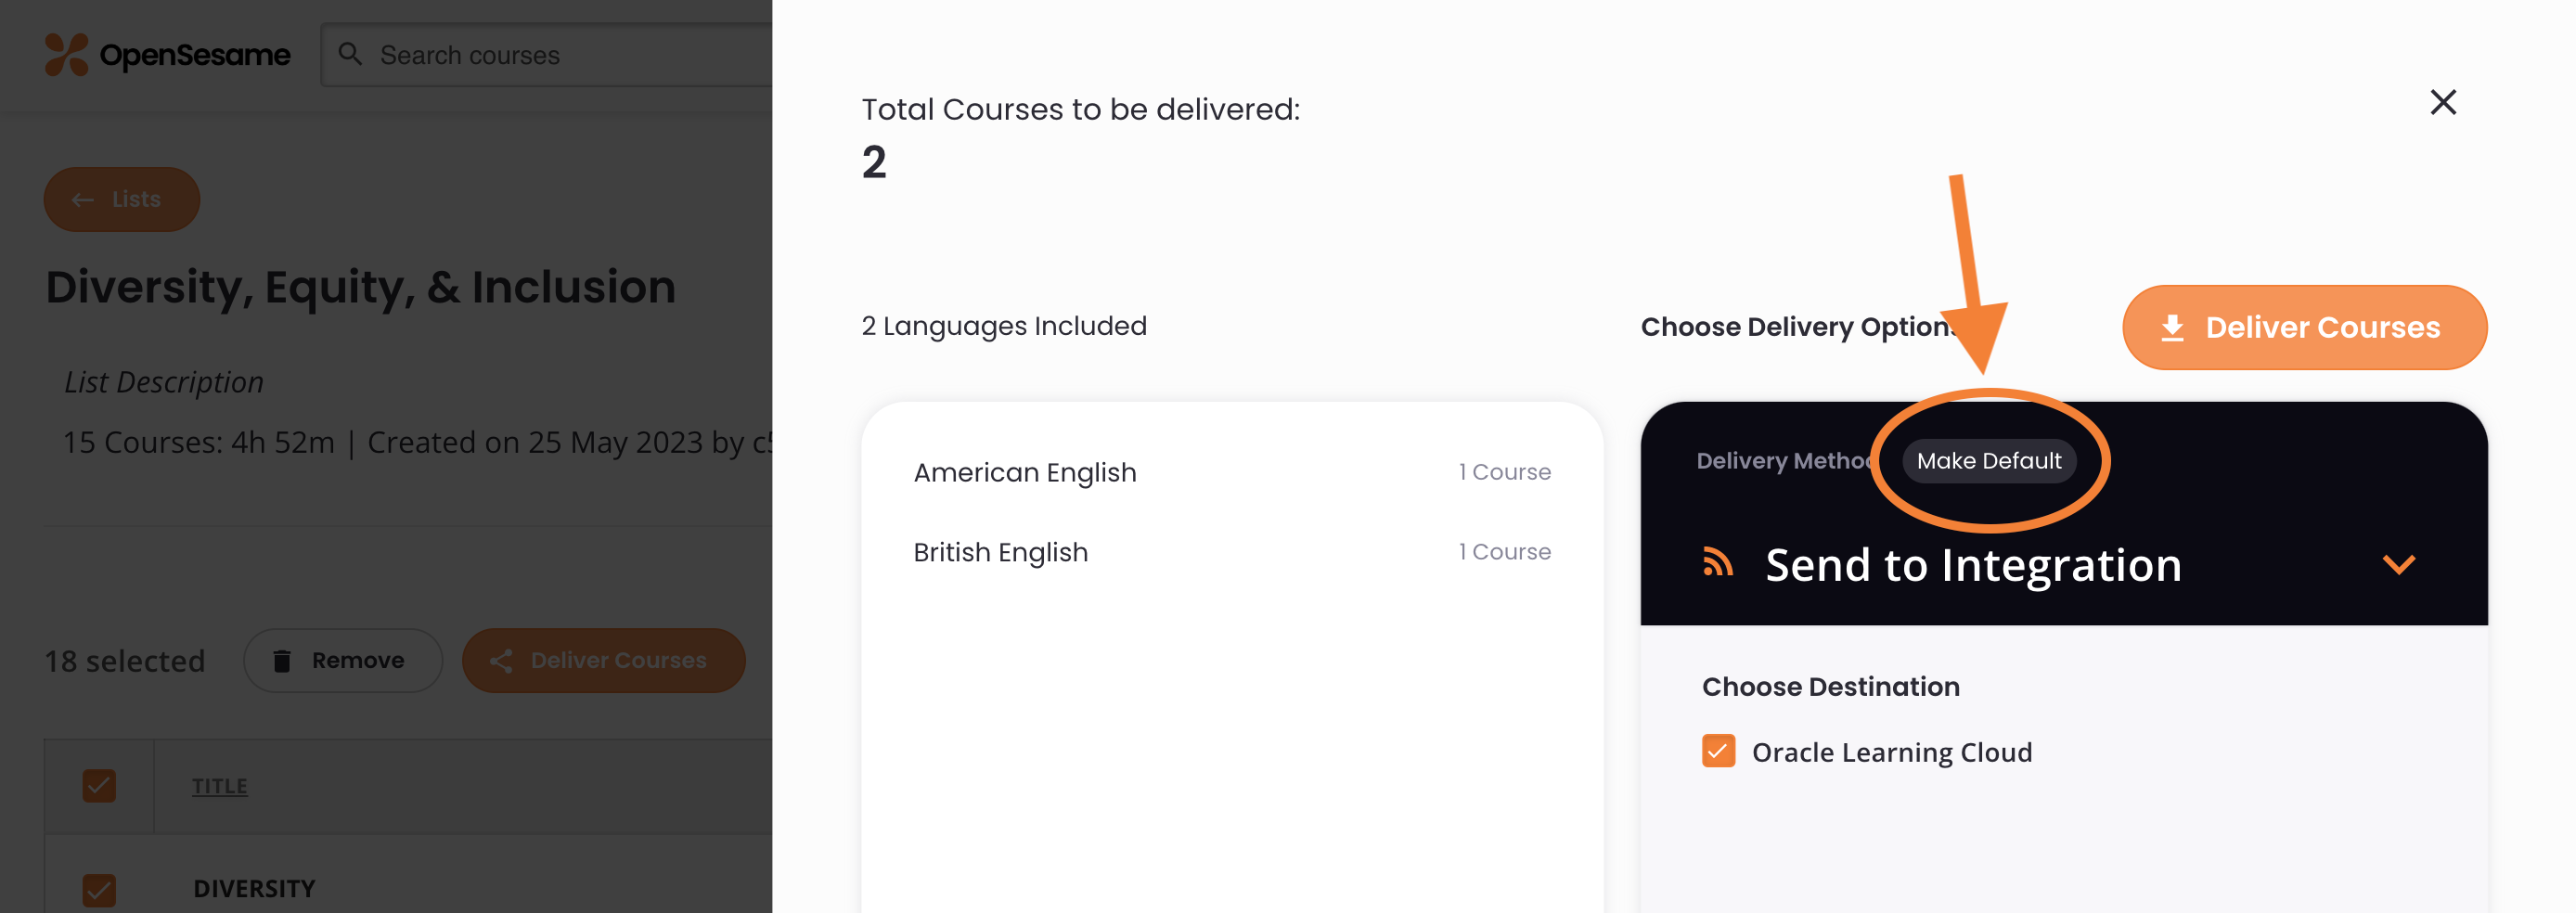The image size is (2576, 913).
Task: Toggle the DIVERSITY row checkbox
Action: coord(99,889)
